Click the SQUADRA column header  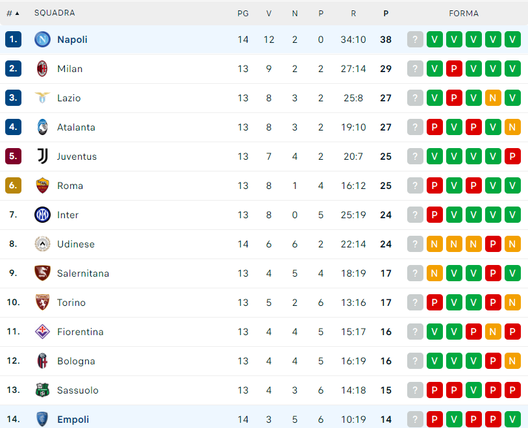click(x=55, y=13)
